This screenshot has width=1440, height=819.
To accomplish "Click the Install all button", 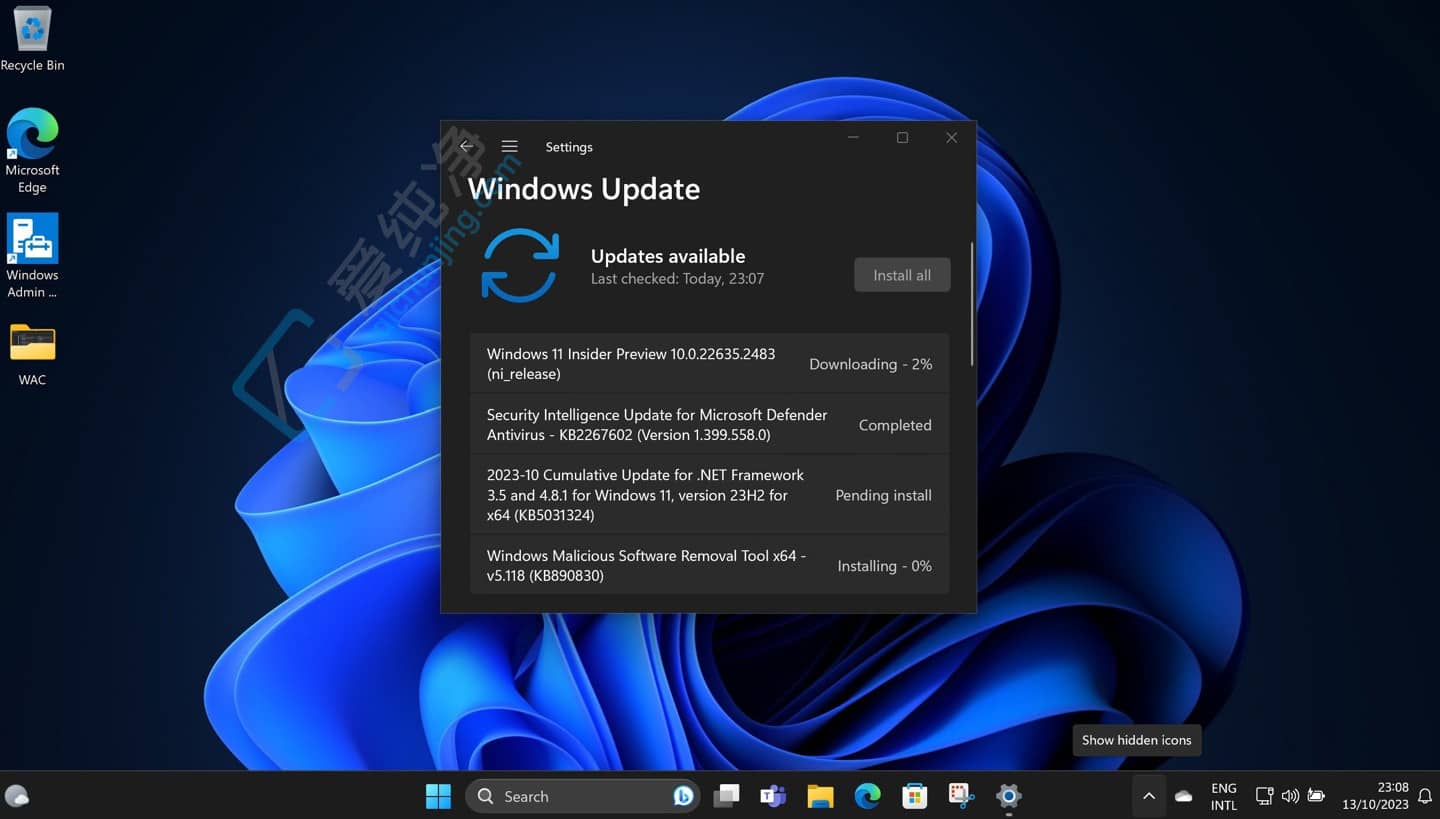I will 901,274.
